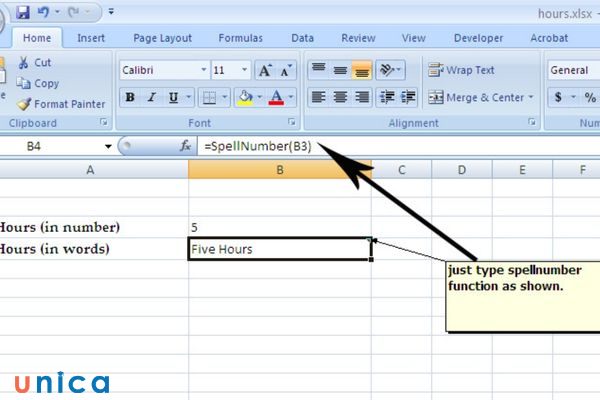Click the Center text alignment icon
This screenshot has height=400, width=600.
(x=340, y=97)
